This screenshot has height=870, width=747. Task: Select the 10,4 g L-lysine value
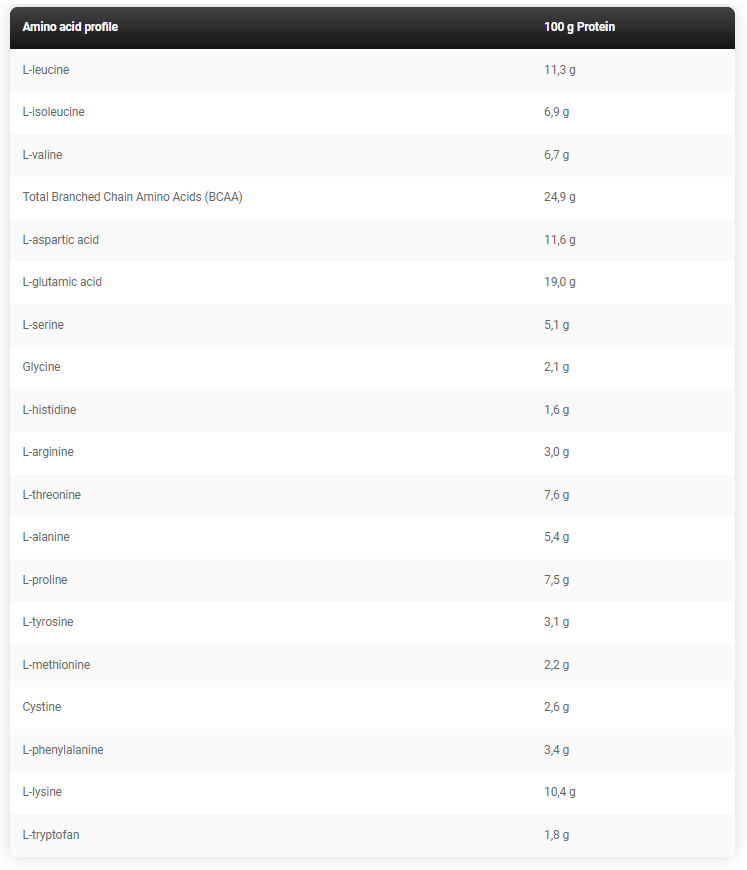click(559, 792)
